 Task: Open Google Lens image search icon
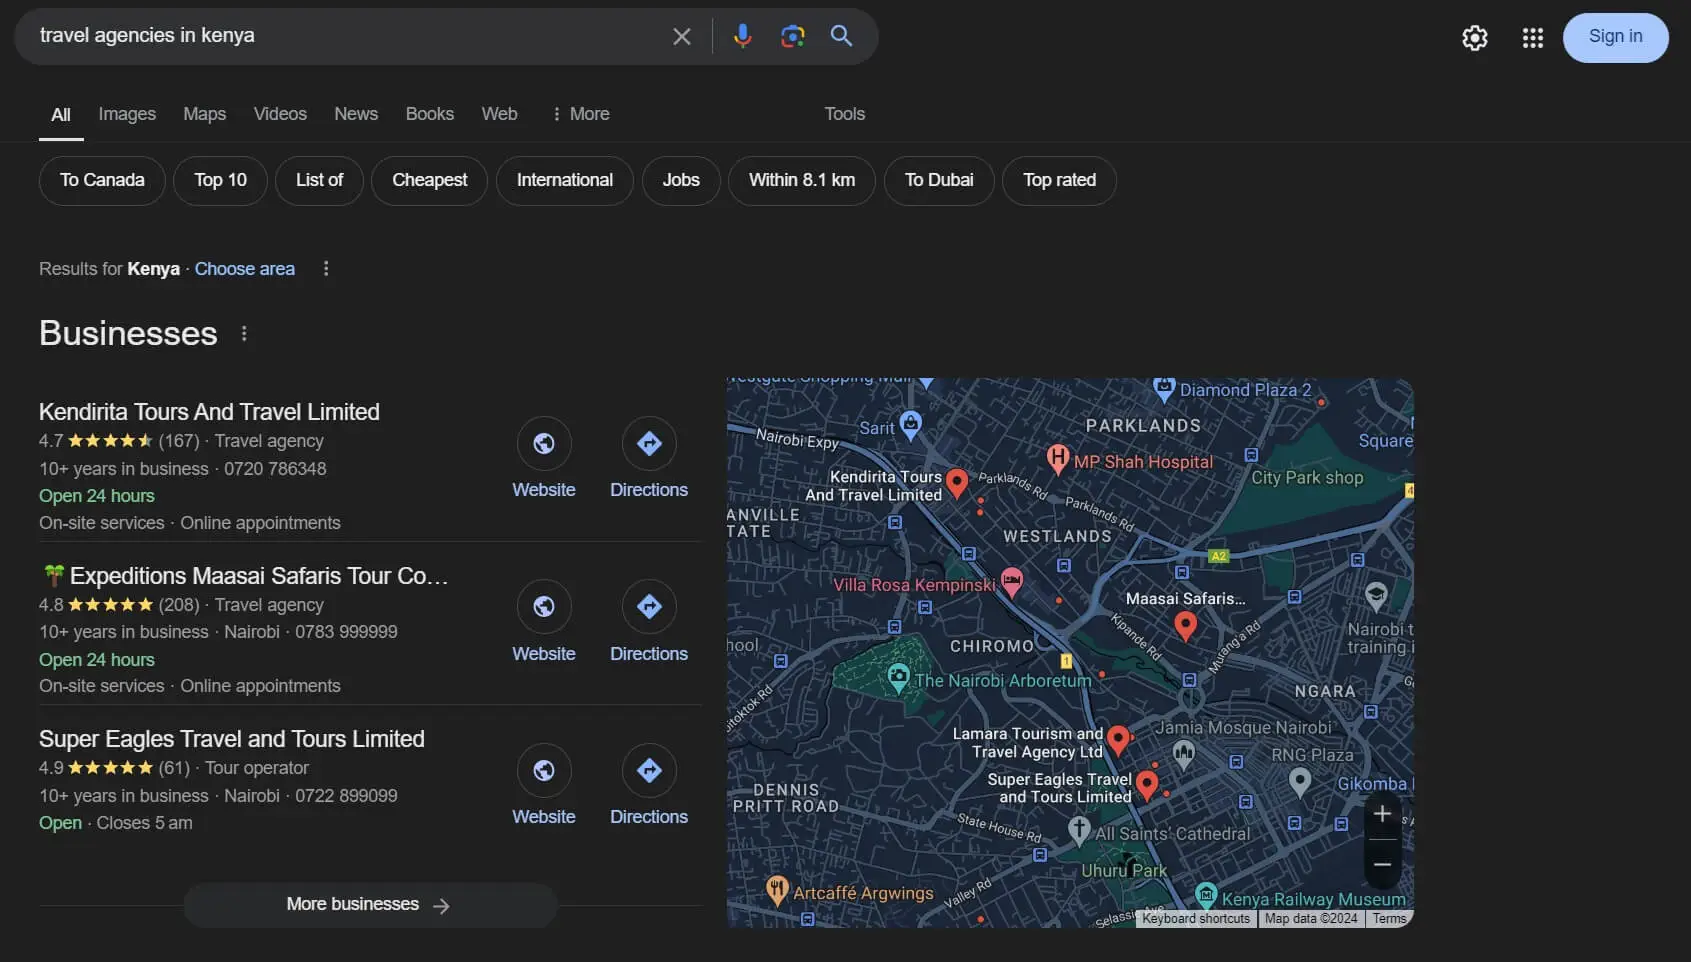792,37
